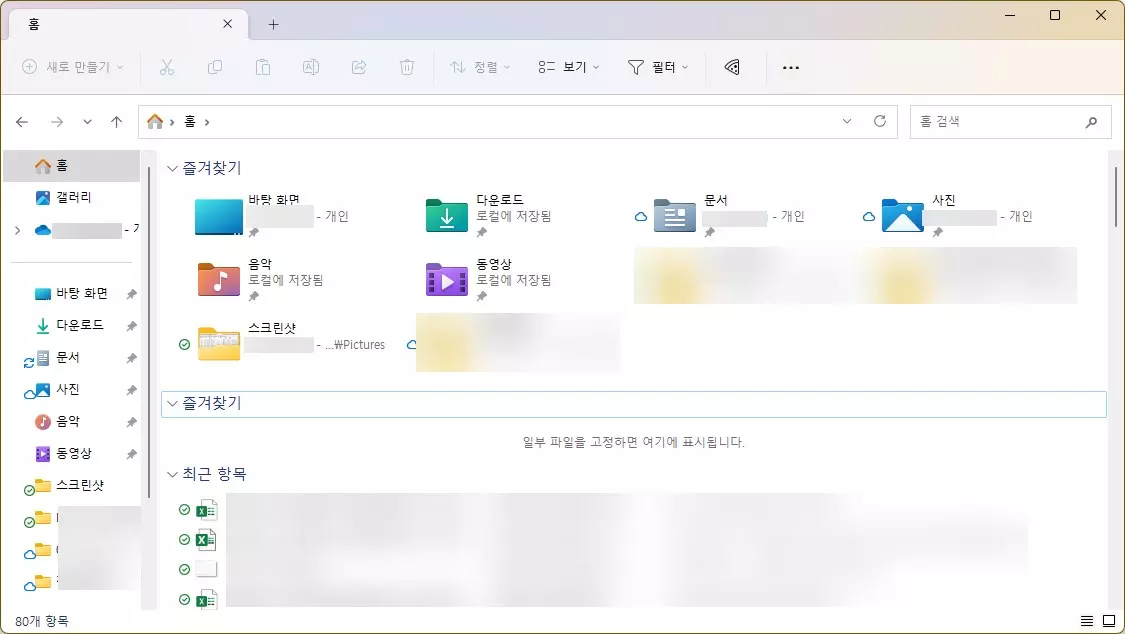This screenshot has width=1125, height=634.
Task: Expand the OneDrive cloud node
Action: point(17,230)
